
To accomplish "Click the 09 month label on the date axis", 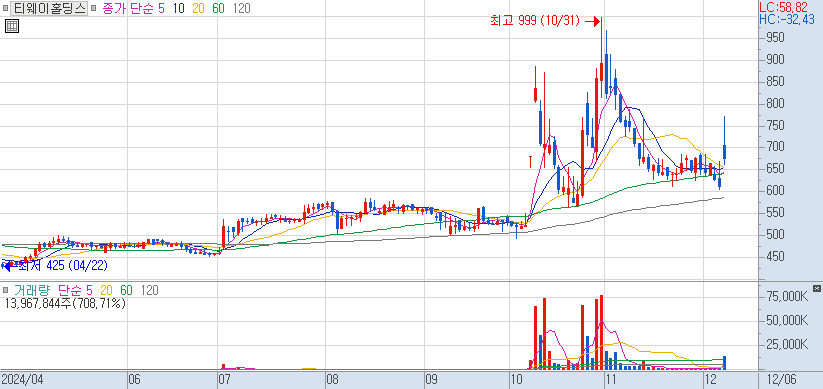I will (431, 379).
